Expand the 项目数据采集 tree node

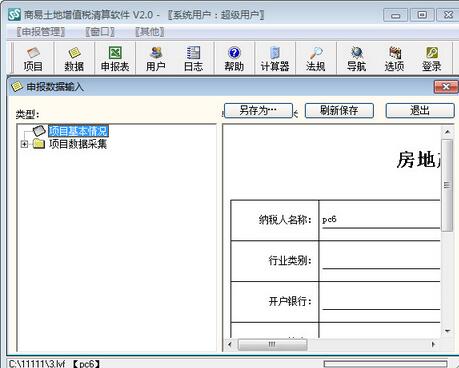click(x=24, y=144)
